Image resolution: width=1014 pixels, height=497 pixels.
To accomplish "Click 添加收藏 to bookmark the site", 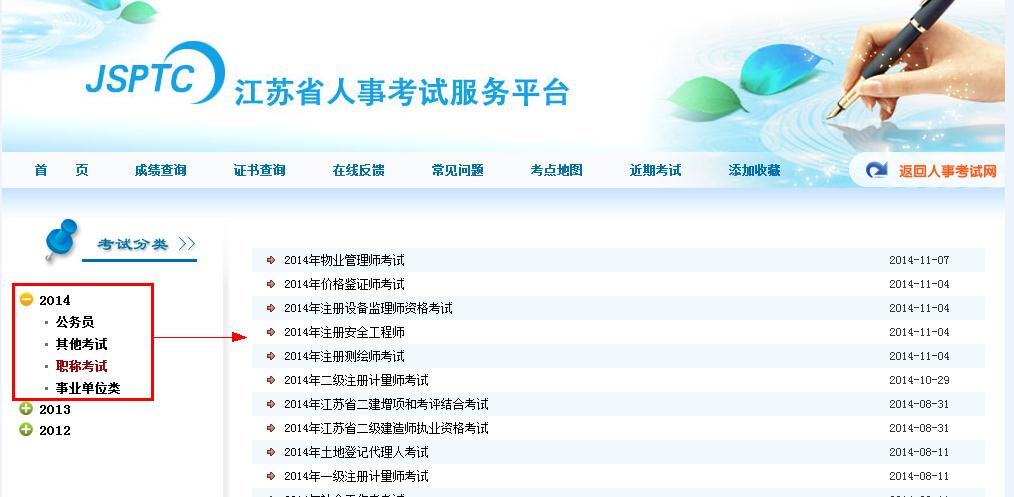I will [754, 171].
